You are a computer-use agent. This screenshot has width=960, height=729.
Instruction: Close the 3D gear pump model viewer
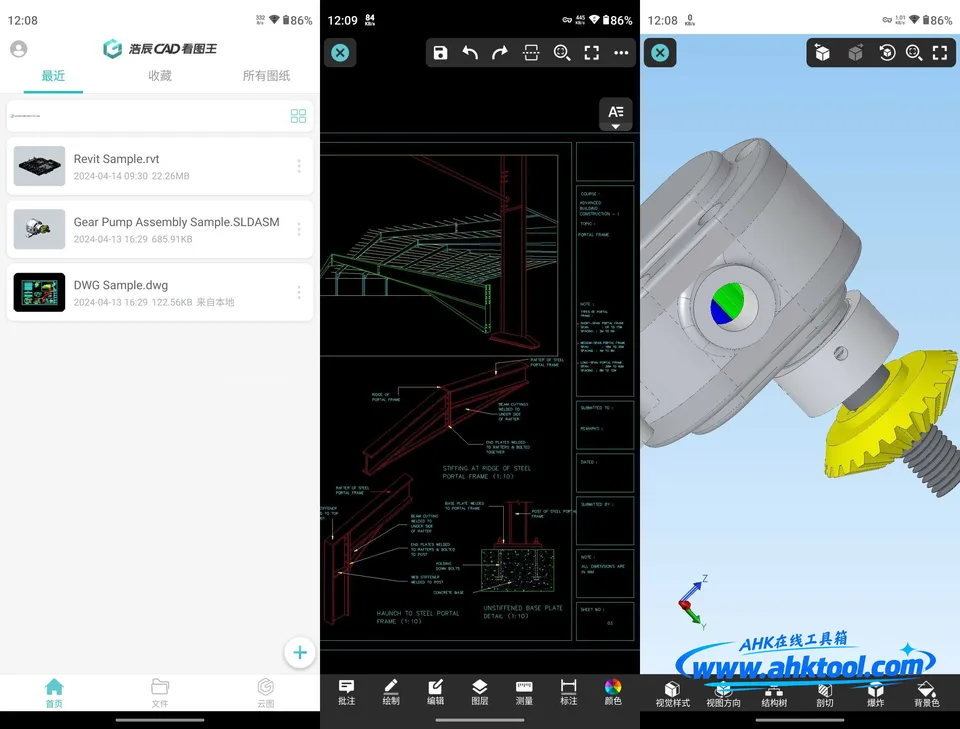point(660,53)
